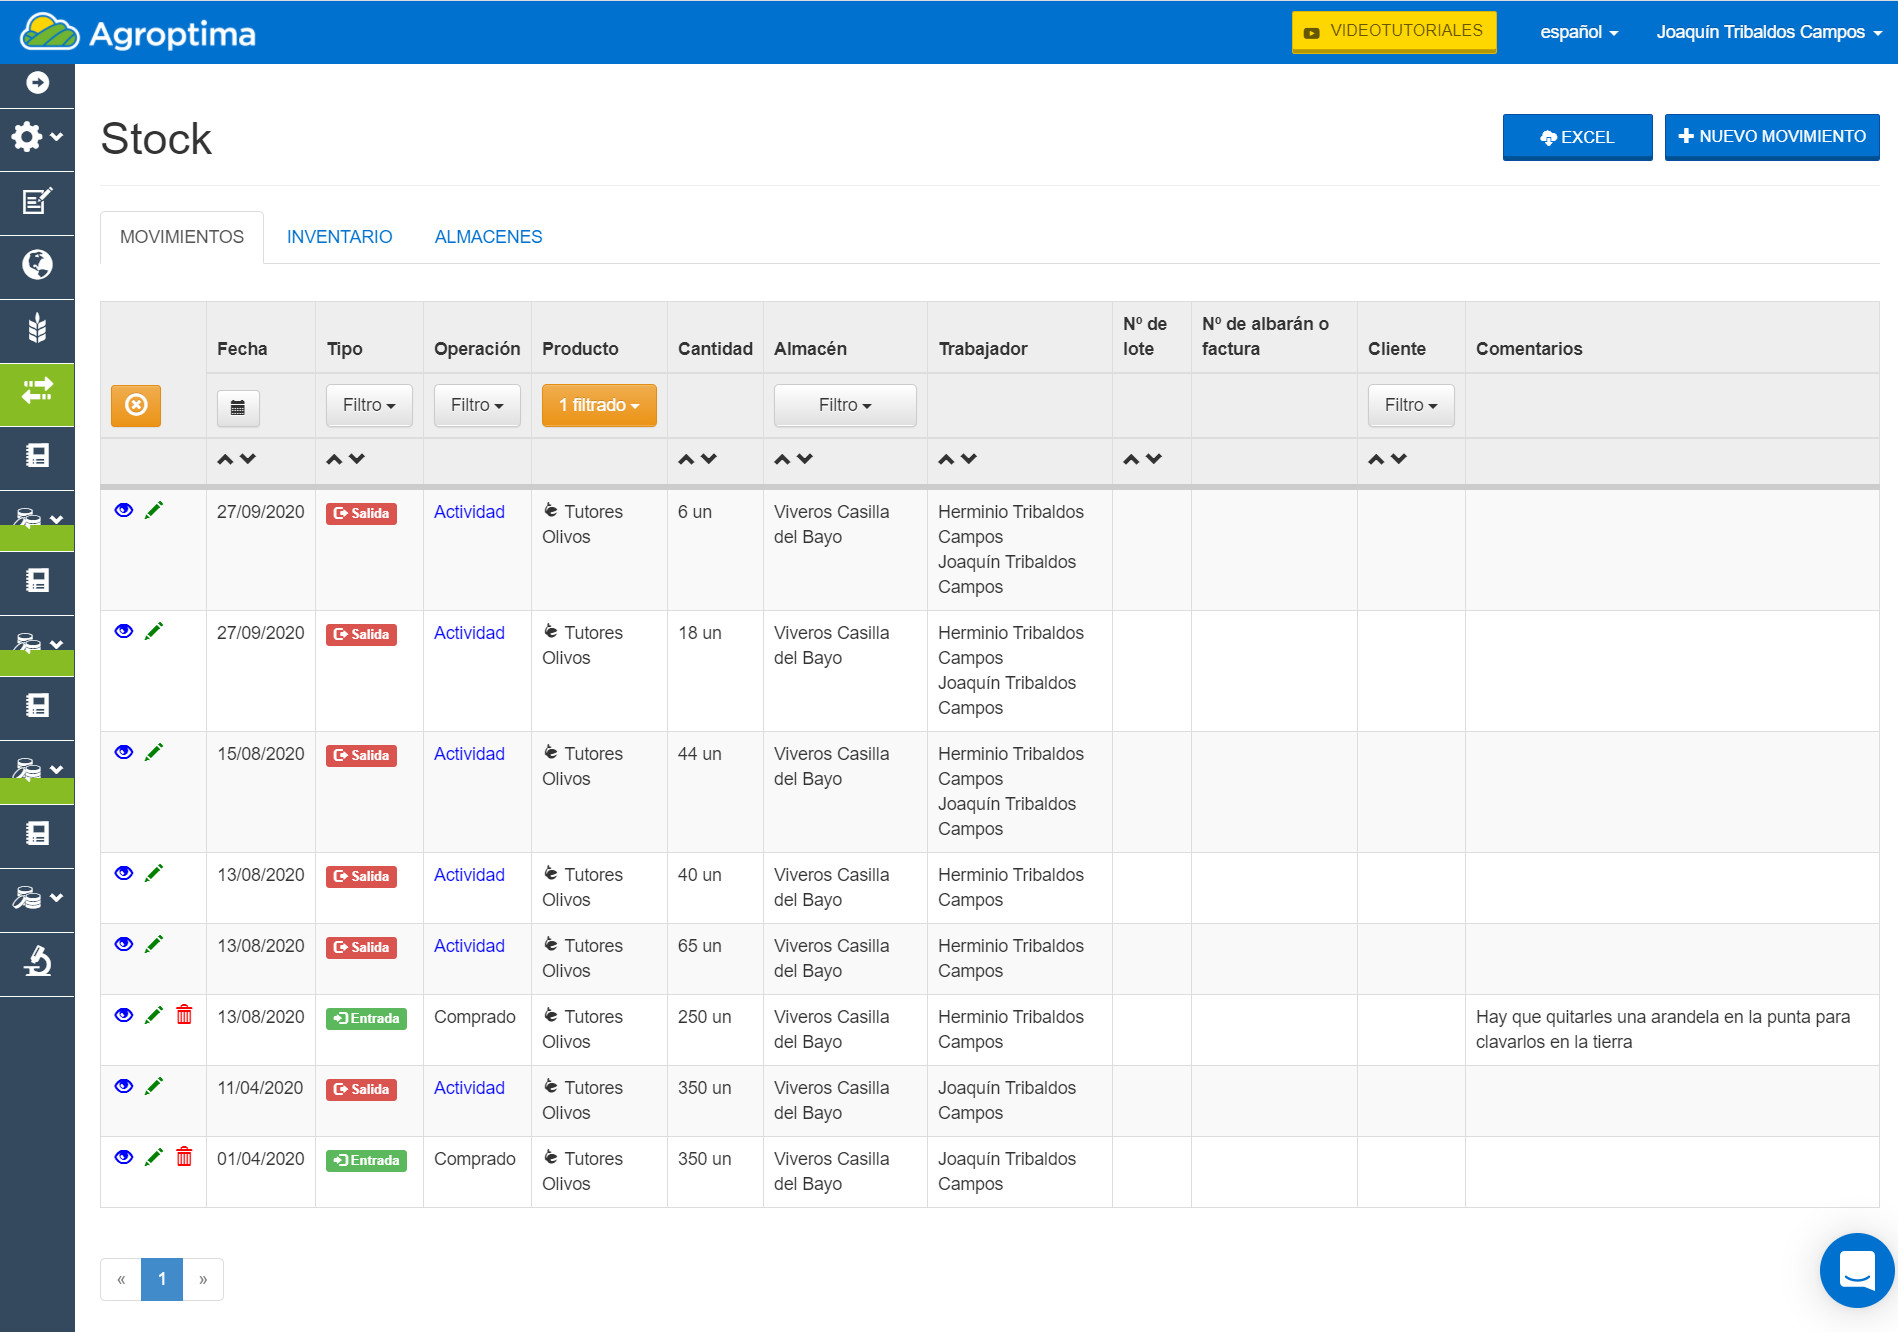This screenshot has height=1332, width=1898.
Task: Export the table with the EXCEL button
Action: (1577, 137)
